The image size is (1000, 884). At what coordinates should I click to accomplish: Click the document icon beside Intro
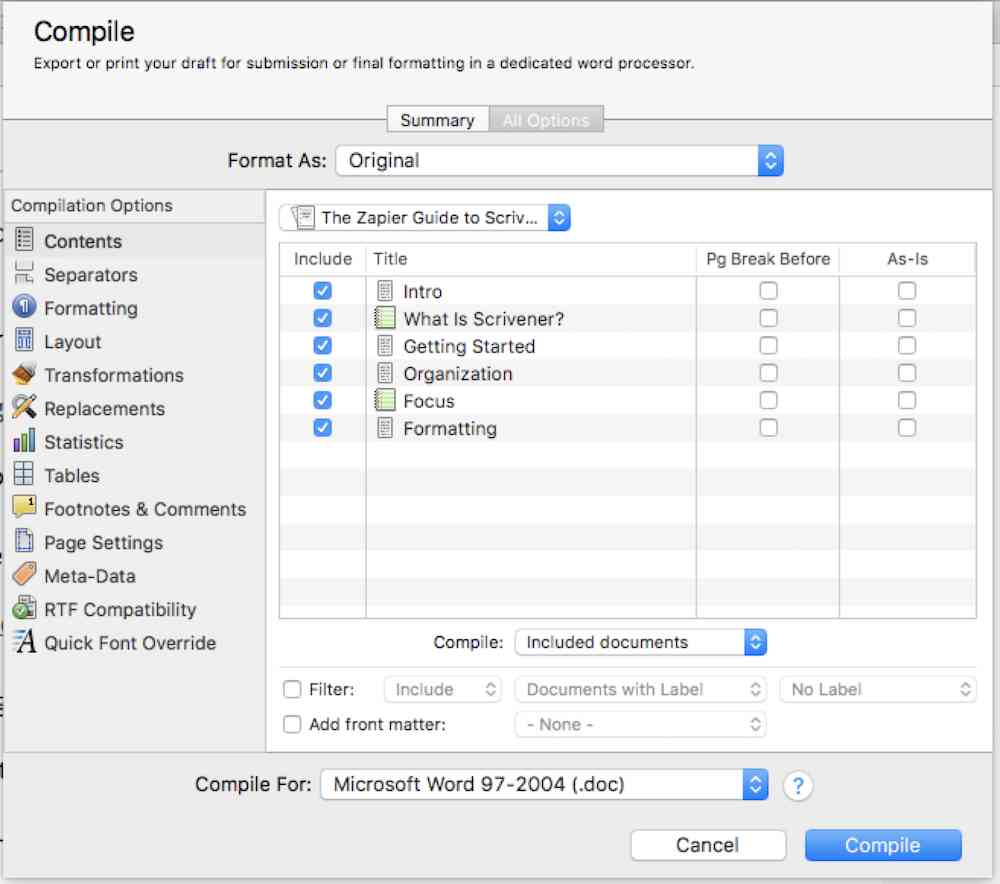tap(385, 291)
